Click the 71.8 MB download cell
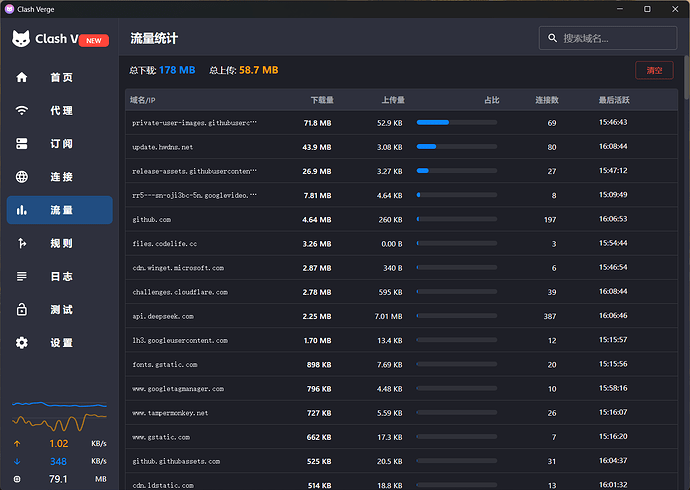The image size is (690, 490). point(317,123)
